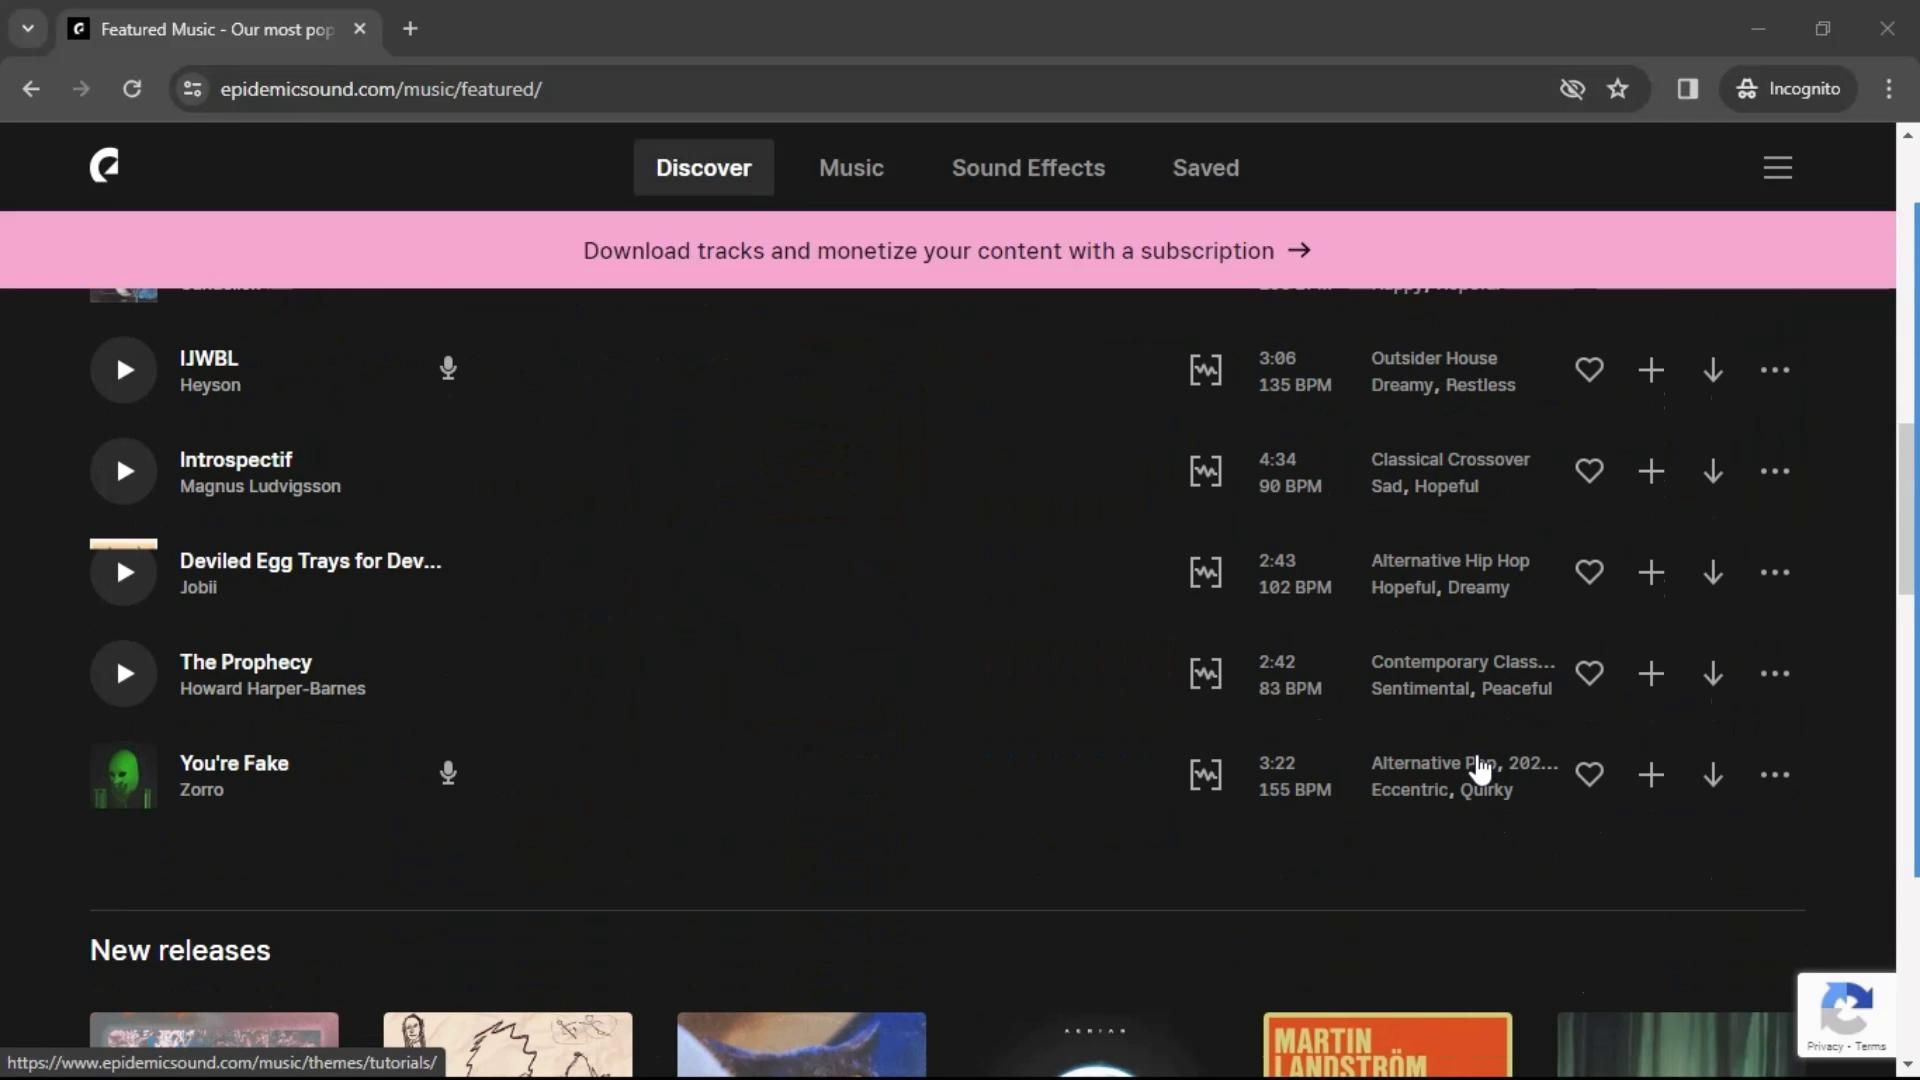Open the Outsider House genre link
The height and width of the screenshot is (1080, 1920).
click(1433, 358)
